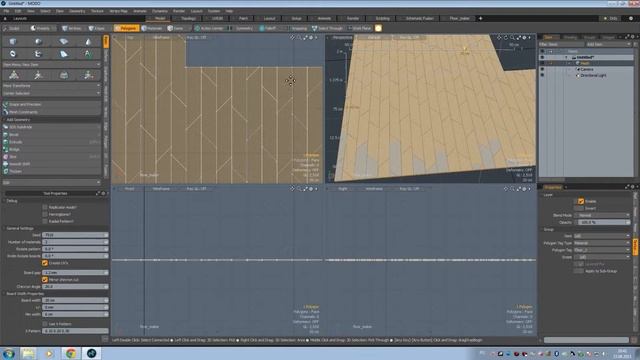The width and height of the screenshot is (640, 360).
Task: Switch to Items selection mode
Action: 176,28
